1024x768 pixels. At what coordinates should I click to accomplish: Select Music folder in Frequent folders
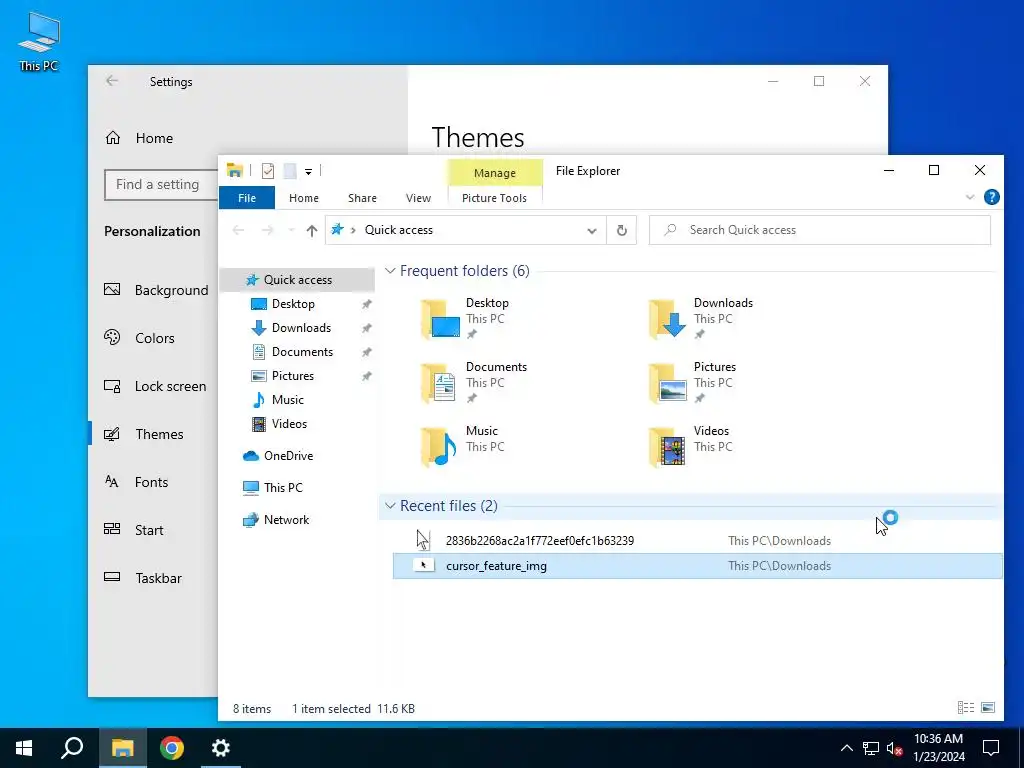coord(461,447)
